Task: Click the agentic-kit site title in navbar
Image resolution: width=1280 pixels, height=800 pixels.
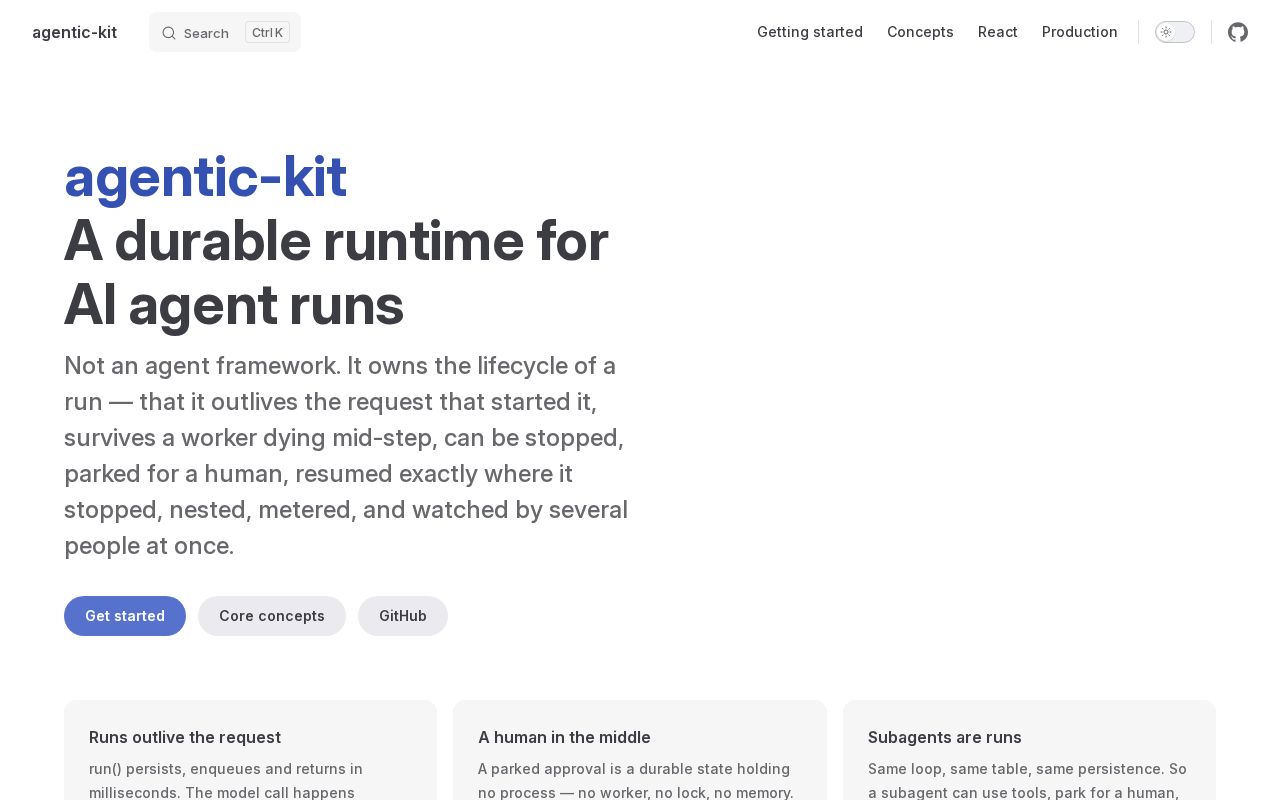Action: 74,32
